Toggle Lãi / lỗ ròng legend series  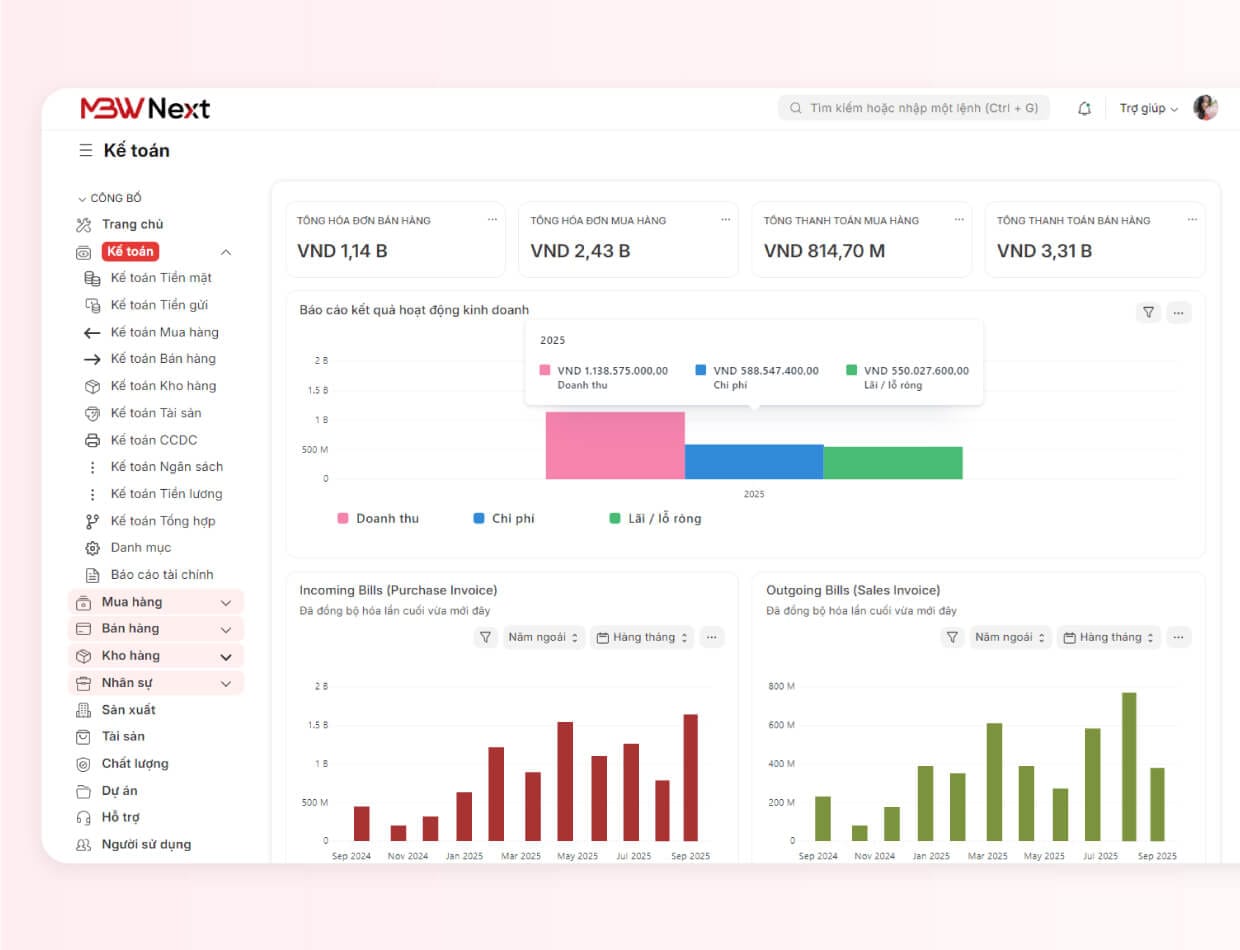pyautogui.click(x=655, y=518)
